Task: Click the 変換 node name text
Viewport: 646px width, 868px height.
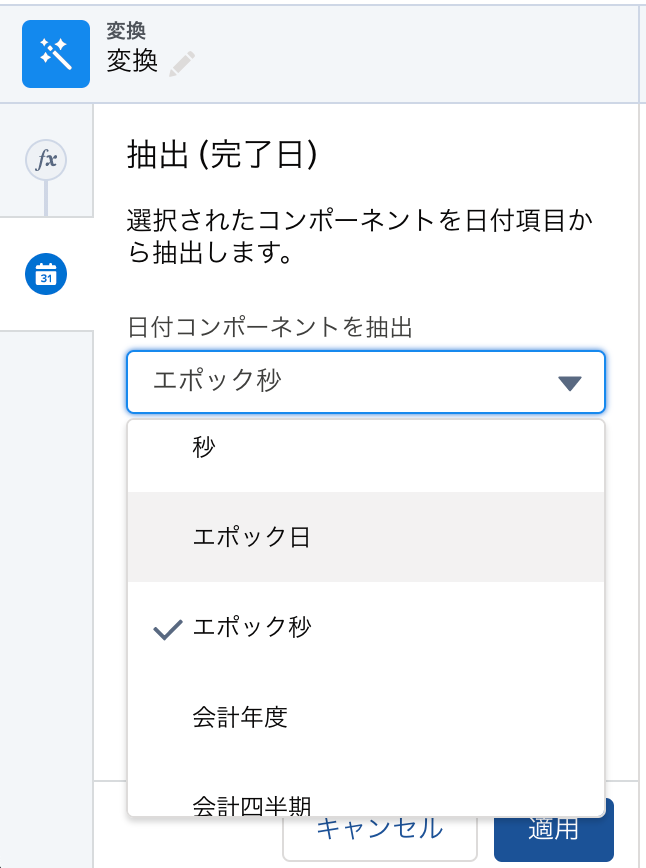Action: click(x=132, y=60)
